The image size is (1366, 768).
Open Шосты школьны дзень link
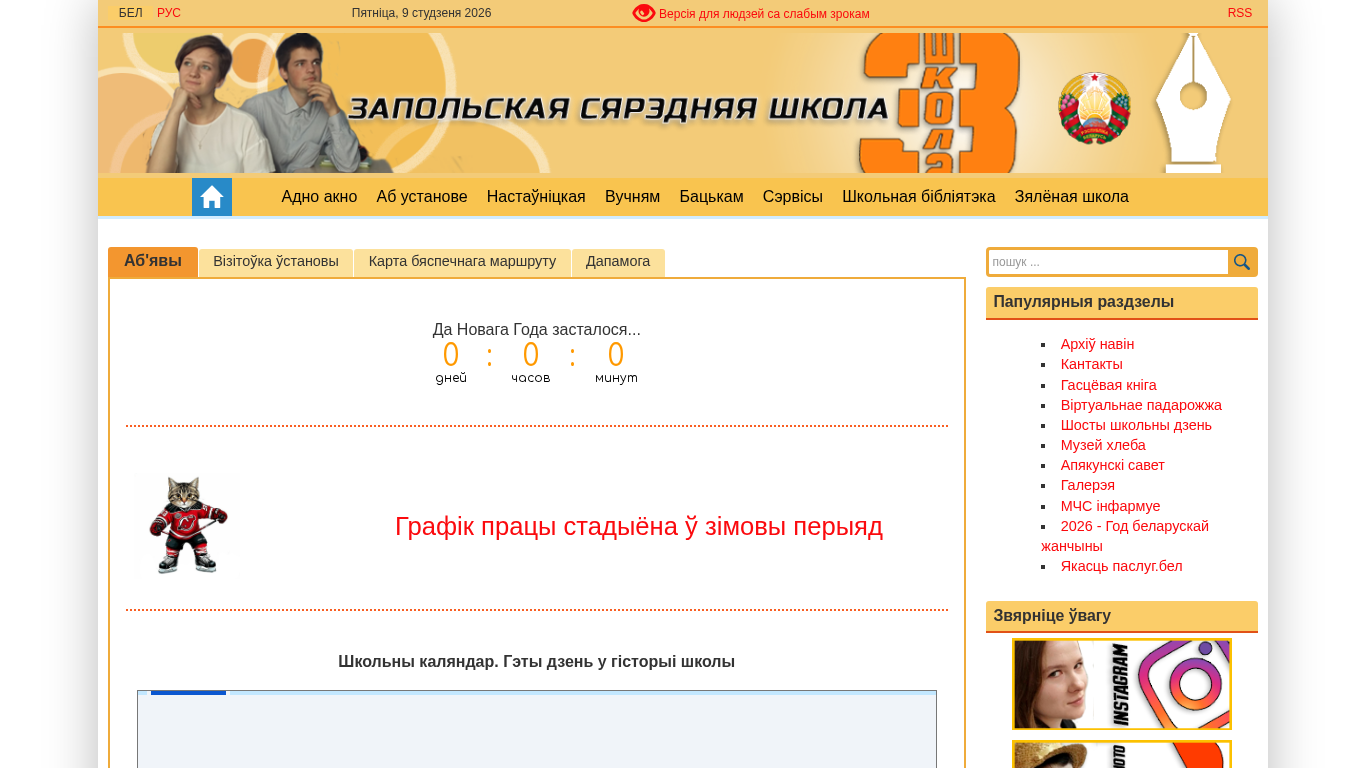1136,425
